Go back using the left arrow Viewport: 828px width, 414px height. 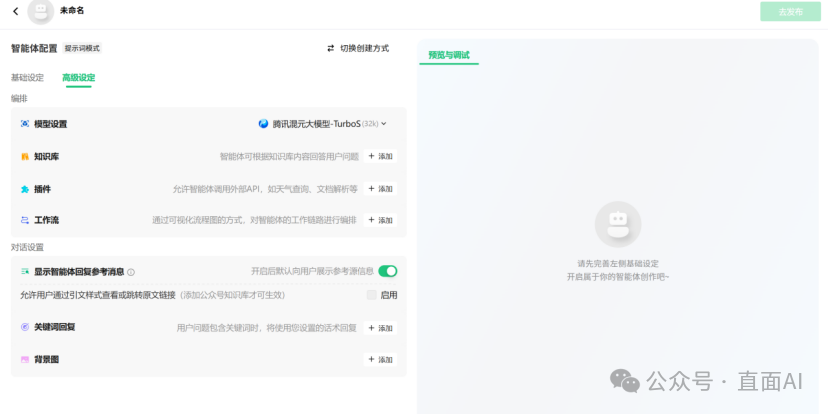[x=15, y=11]
